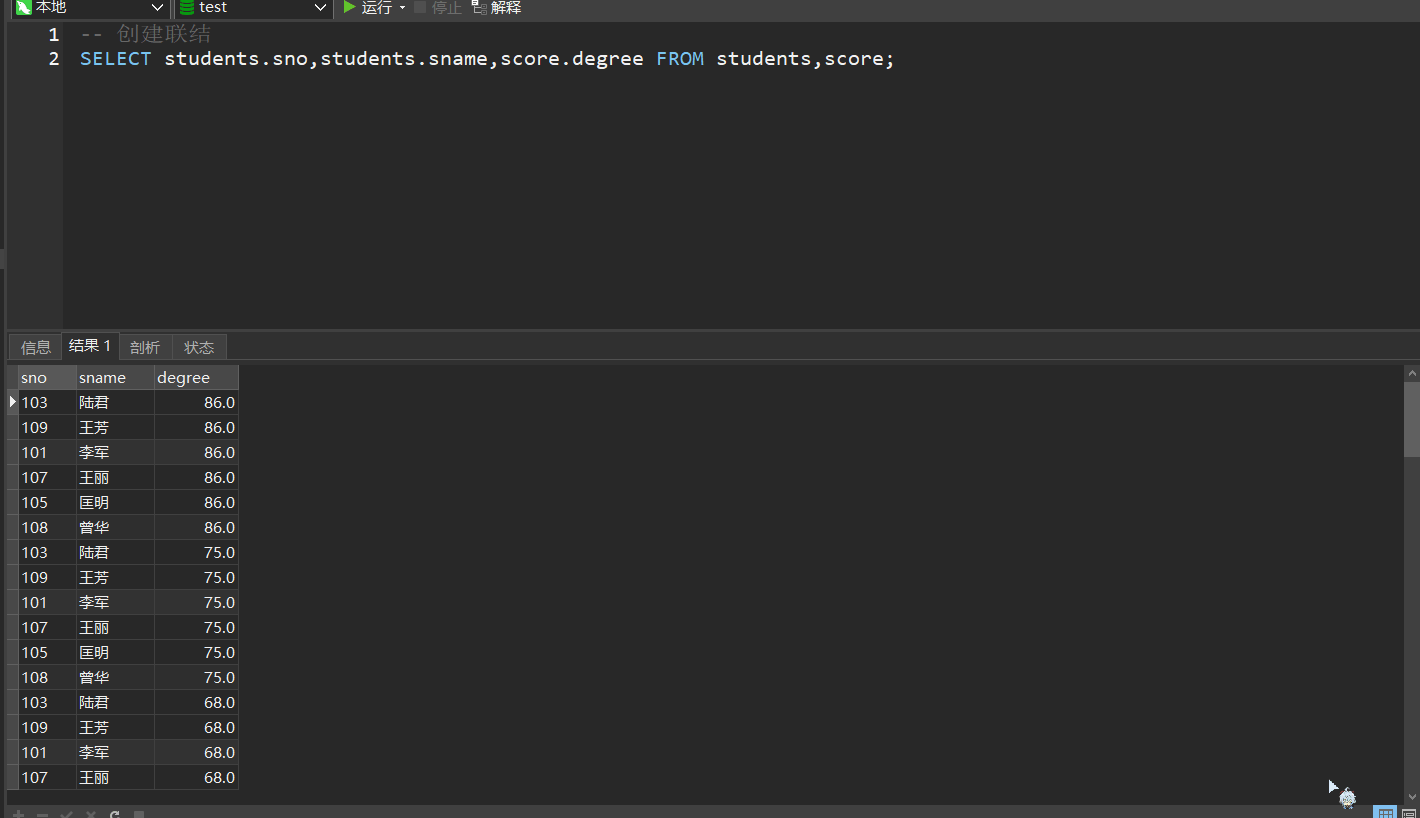Select 匡明 cell in the 75.0 row
Image resolution: width=1420 pixels, height=818 pixels.
click(115, 653)
